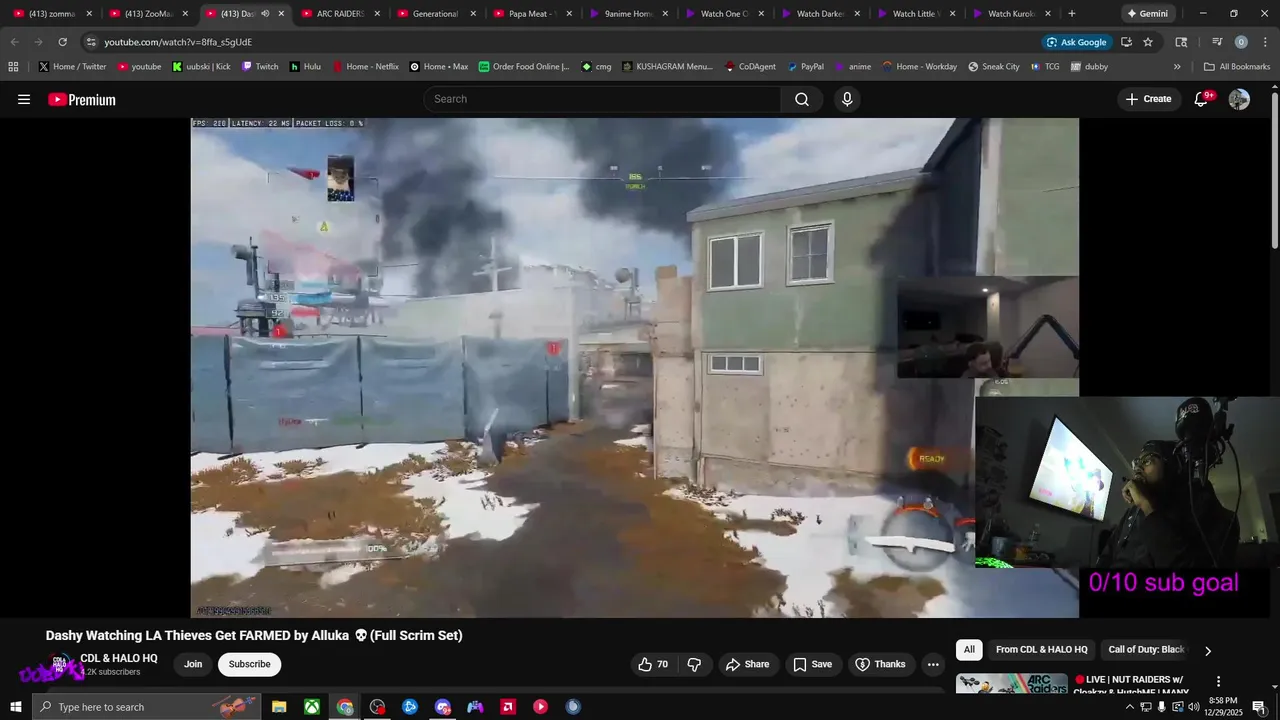Select From CDL & HALO HQ chip
This screenshot has width=1280, height=720.
(1042, 650)
